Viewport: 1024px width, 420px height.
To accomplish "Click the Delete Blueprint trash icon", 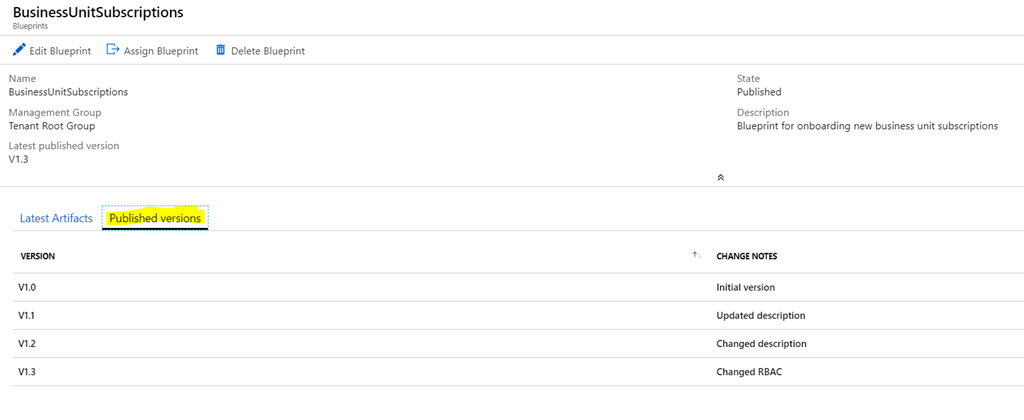I will (x=221, y=50).
